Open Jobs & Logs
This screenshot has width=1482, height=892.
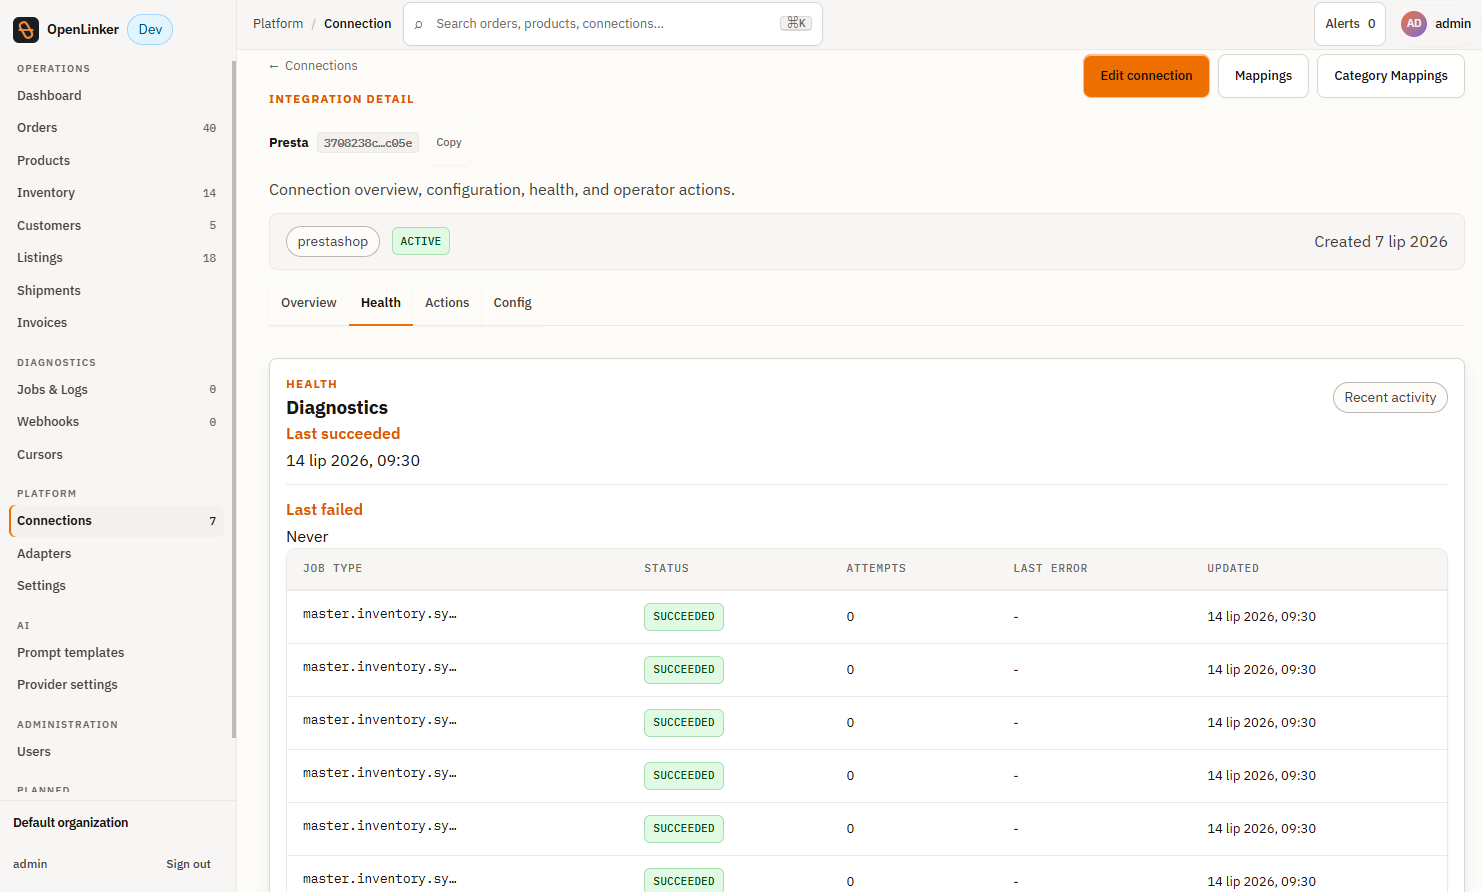(x=116, y=390)
